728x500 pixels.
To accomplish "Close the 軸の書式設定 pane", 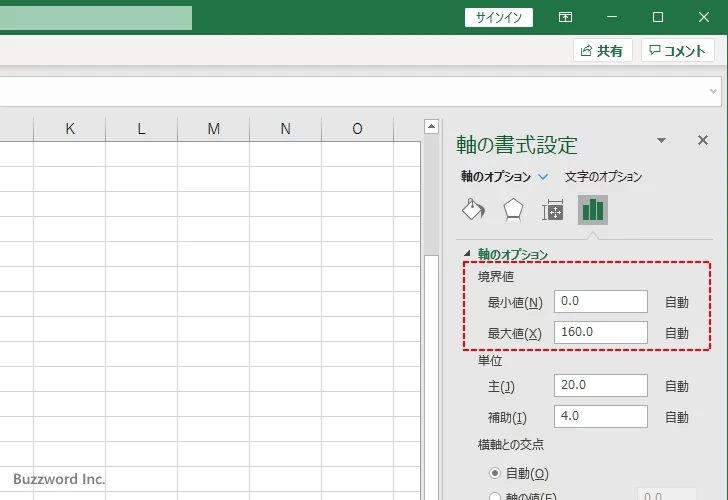I will click(x=702, y=141).
